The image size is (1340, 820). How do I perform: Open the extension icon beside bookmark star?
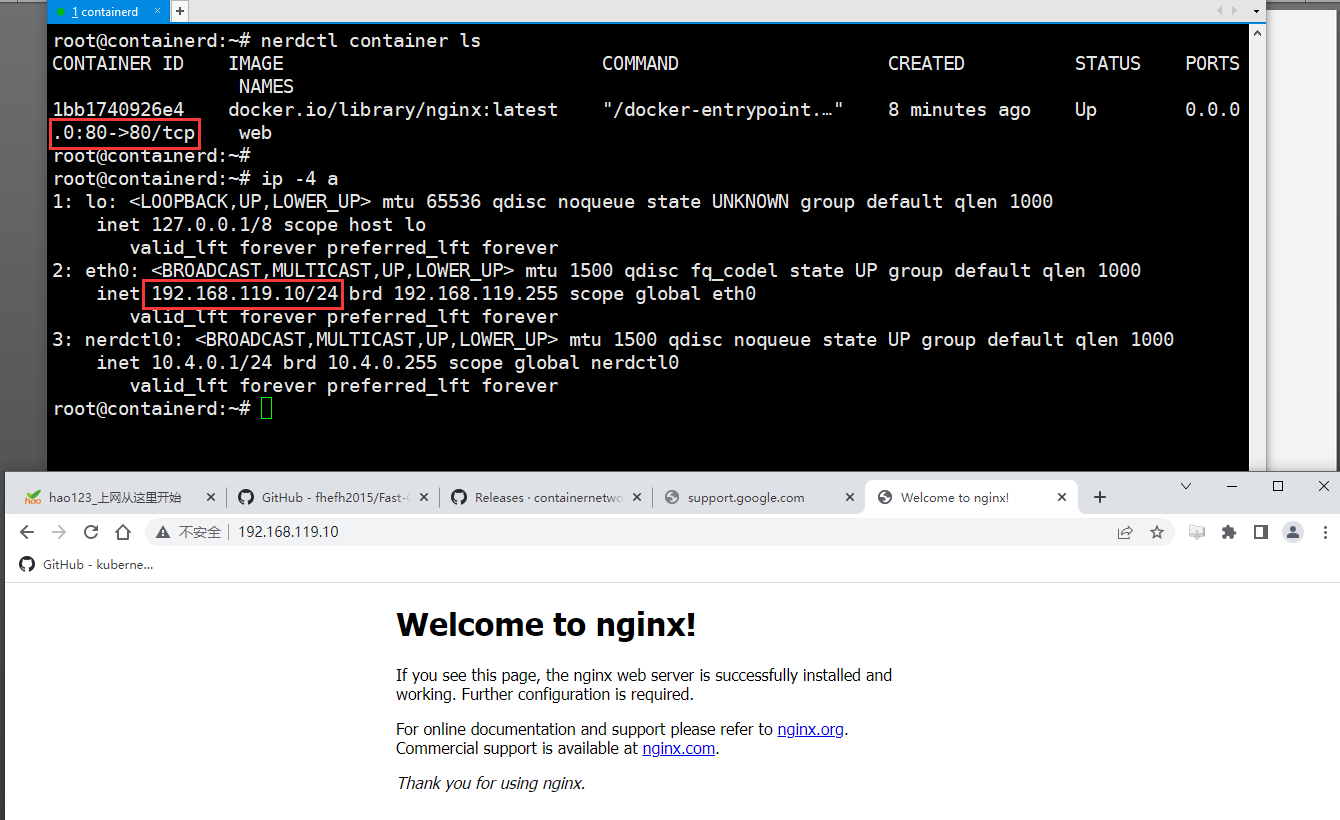pos(1197,532)
